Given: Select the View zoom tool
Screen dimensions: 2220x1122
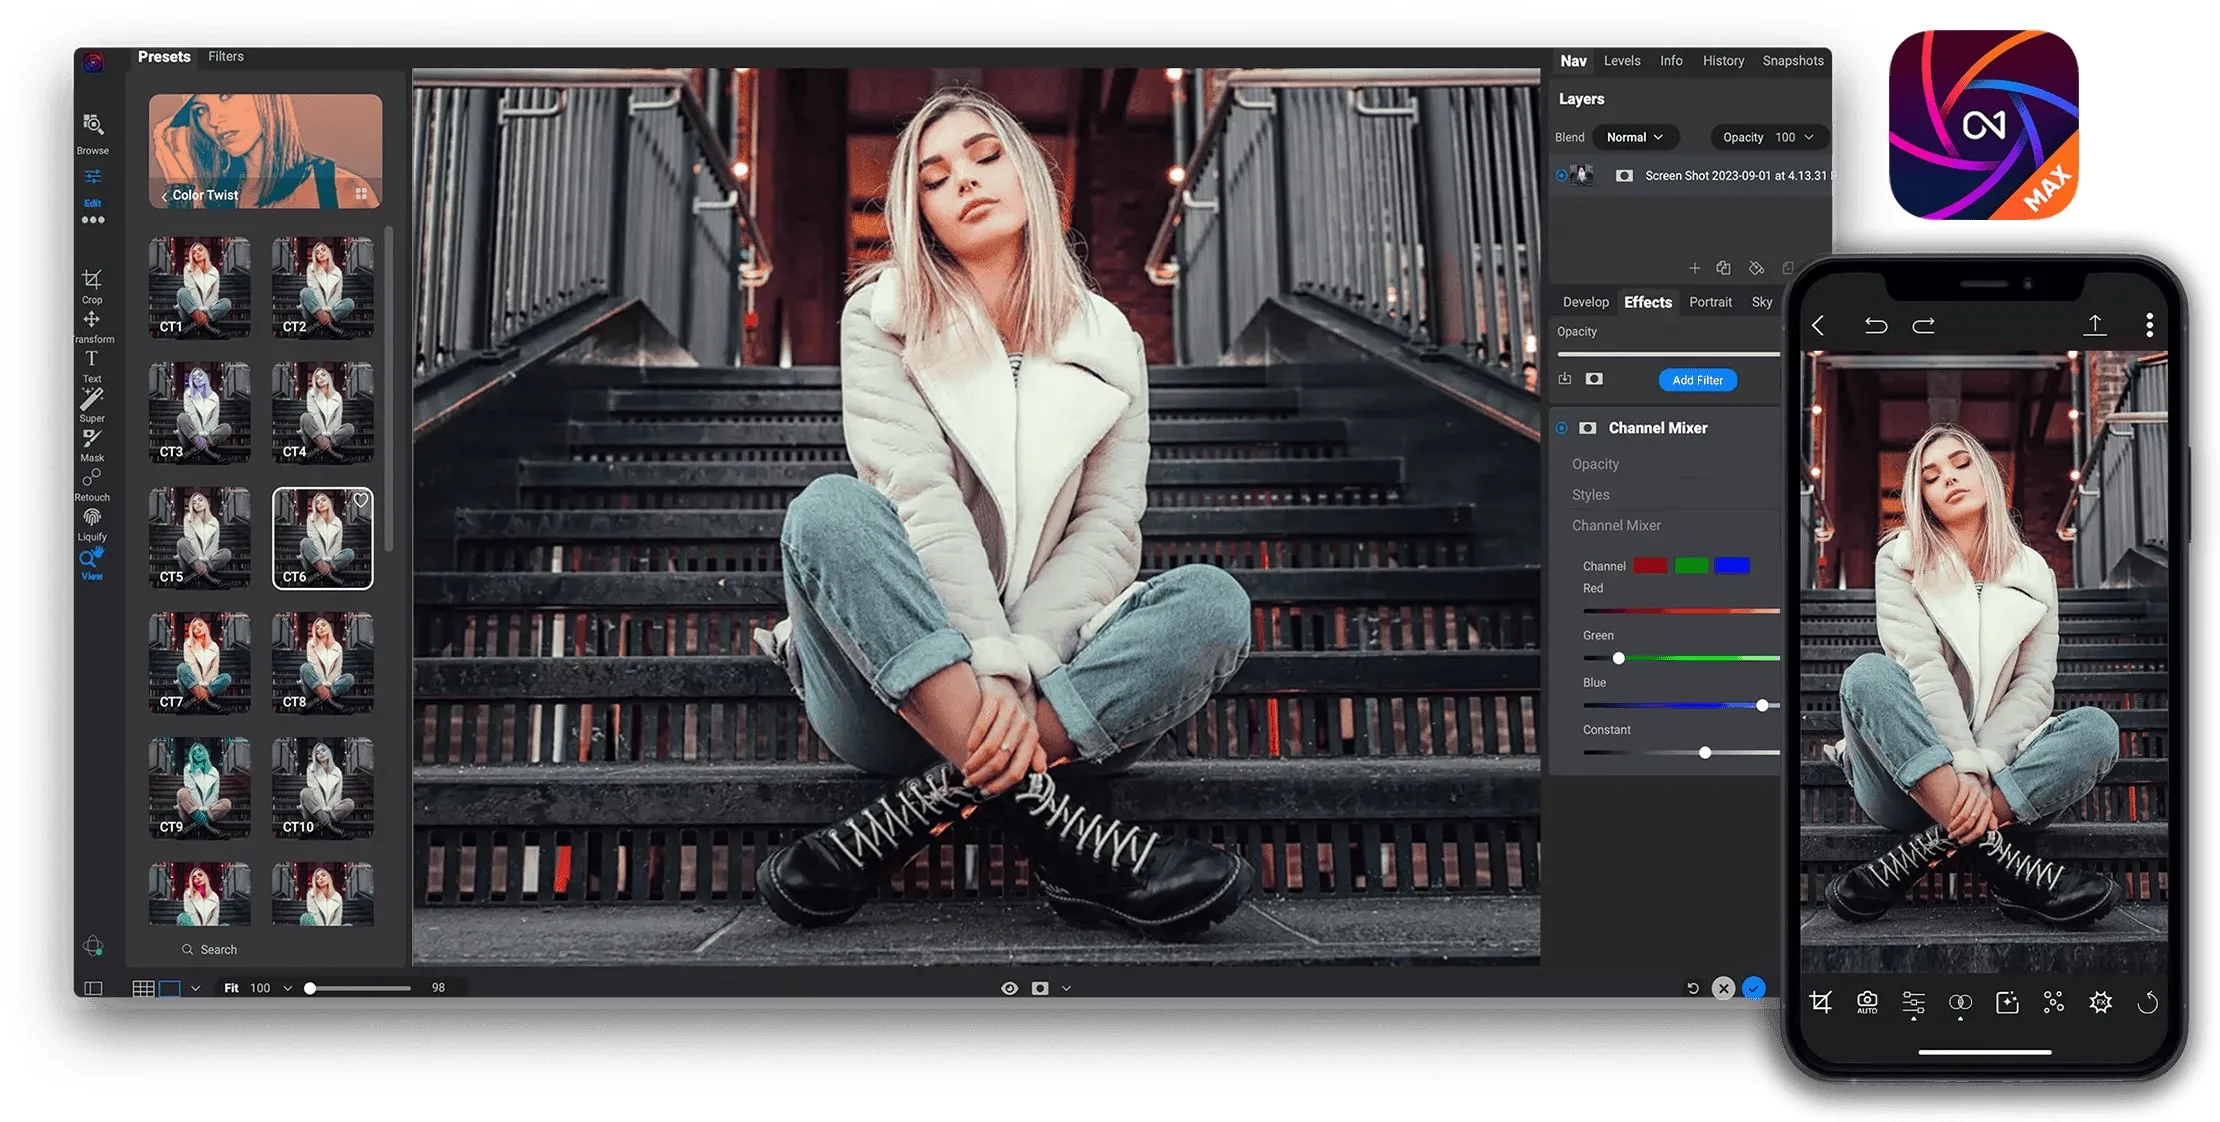Looking at the screenshot, I should (92, 563).
